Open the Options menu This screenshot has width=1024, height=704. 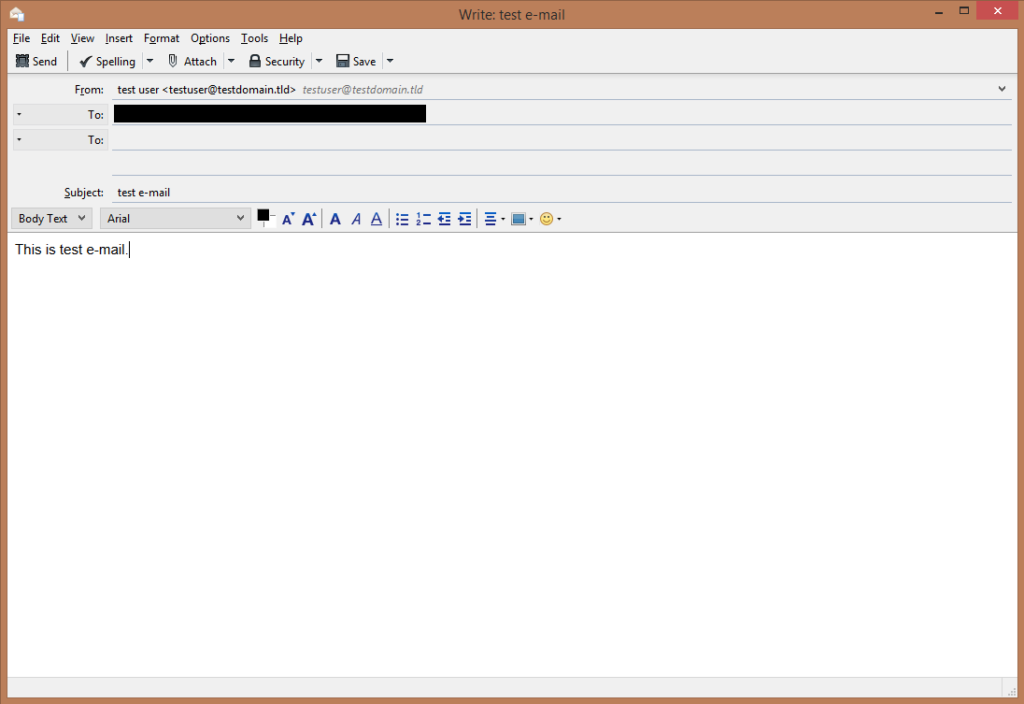pyautogui.click(x=210, y=38)
